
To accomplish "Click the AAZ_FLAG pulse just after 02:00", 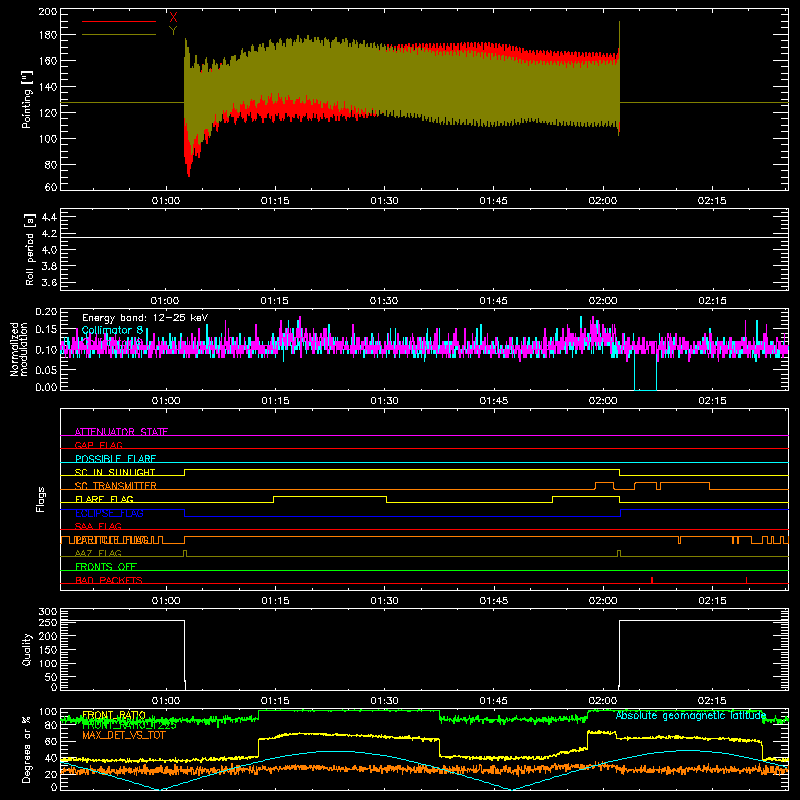I will point(619,553).
